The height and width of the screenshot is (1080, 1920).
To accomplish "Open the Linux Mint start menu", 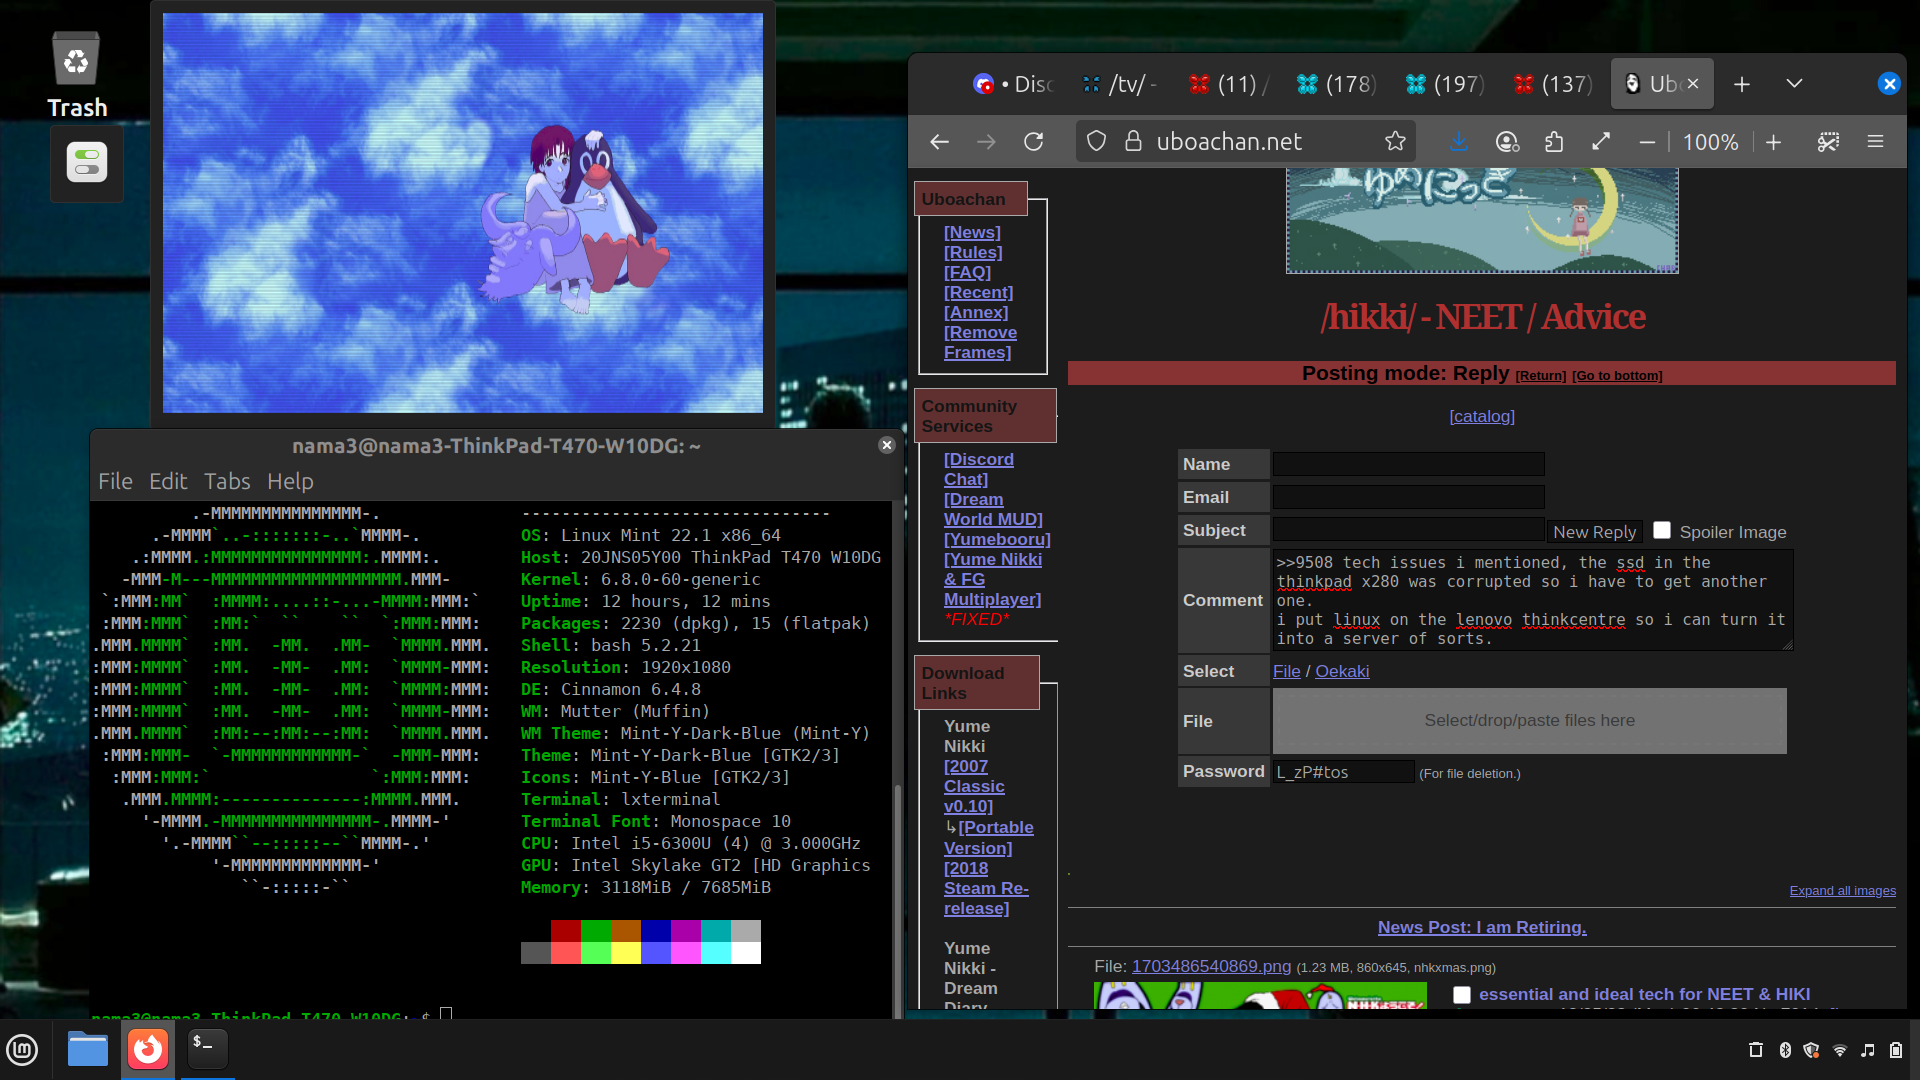I will point(22,1049).
